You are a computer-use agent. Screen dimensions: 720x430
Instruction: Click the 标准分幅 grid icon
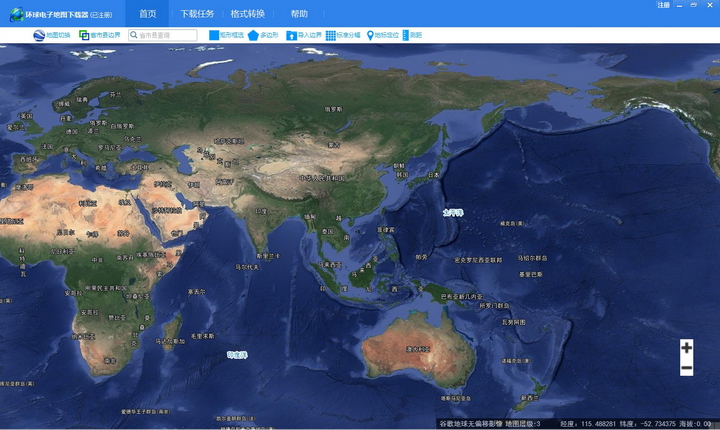[x=331, y=35]
